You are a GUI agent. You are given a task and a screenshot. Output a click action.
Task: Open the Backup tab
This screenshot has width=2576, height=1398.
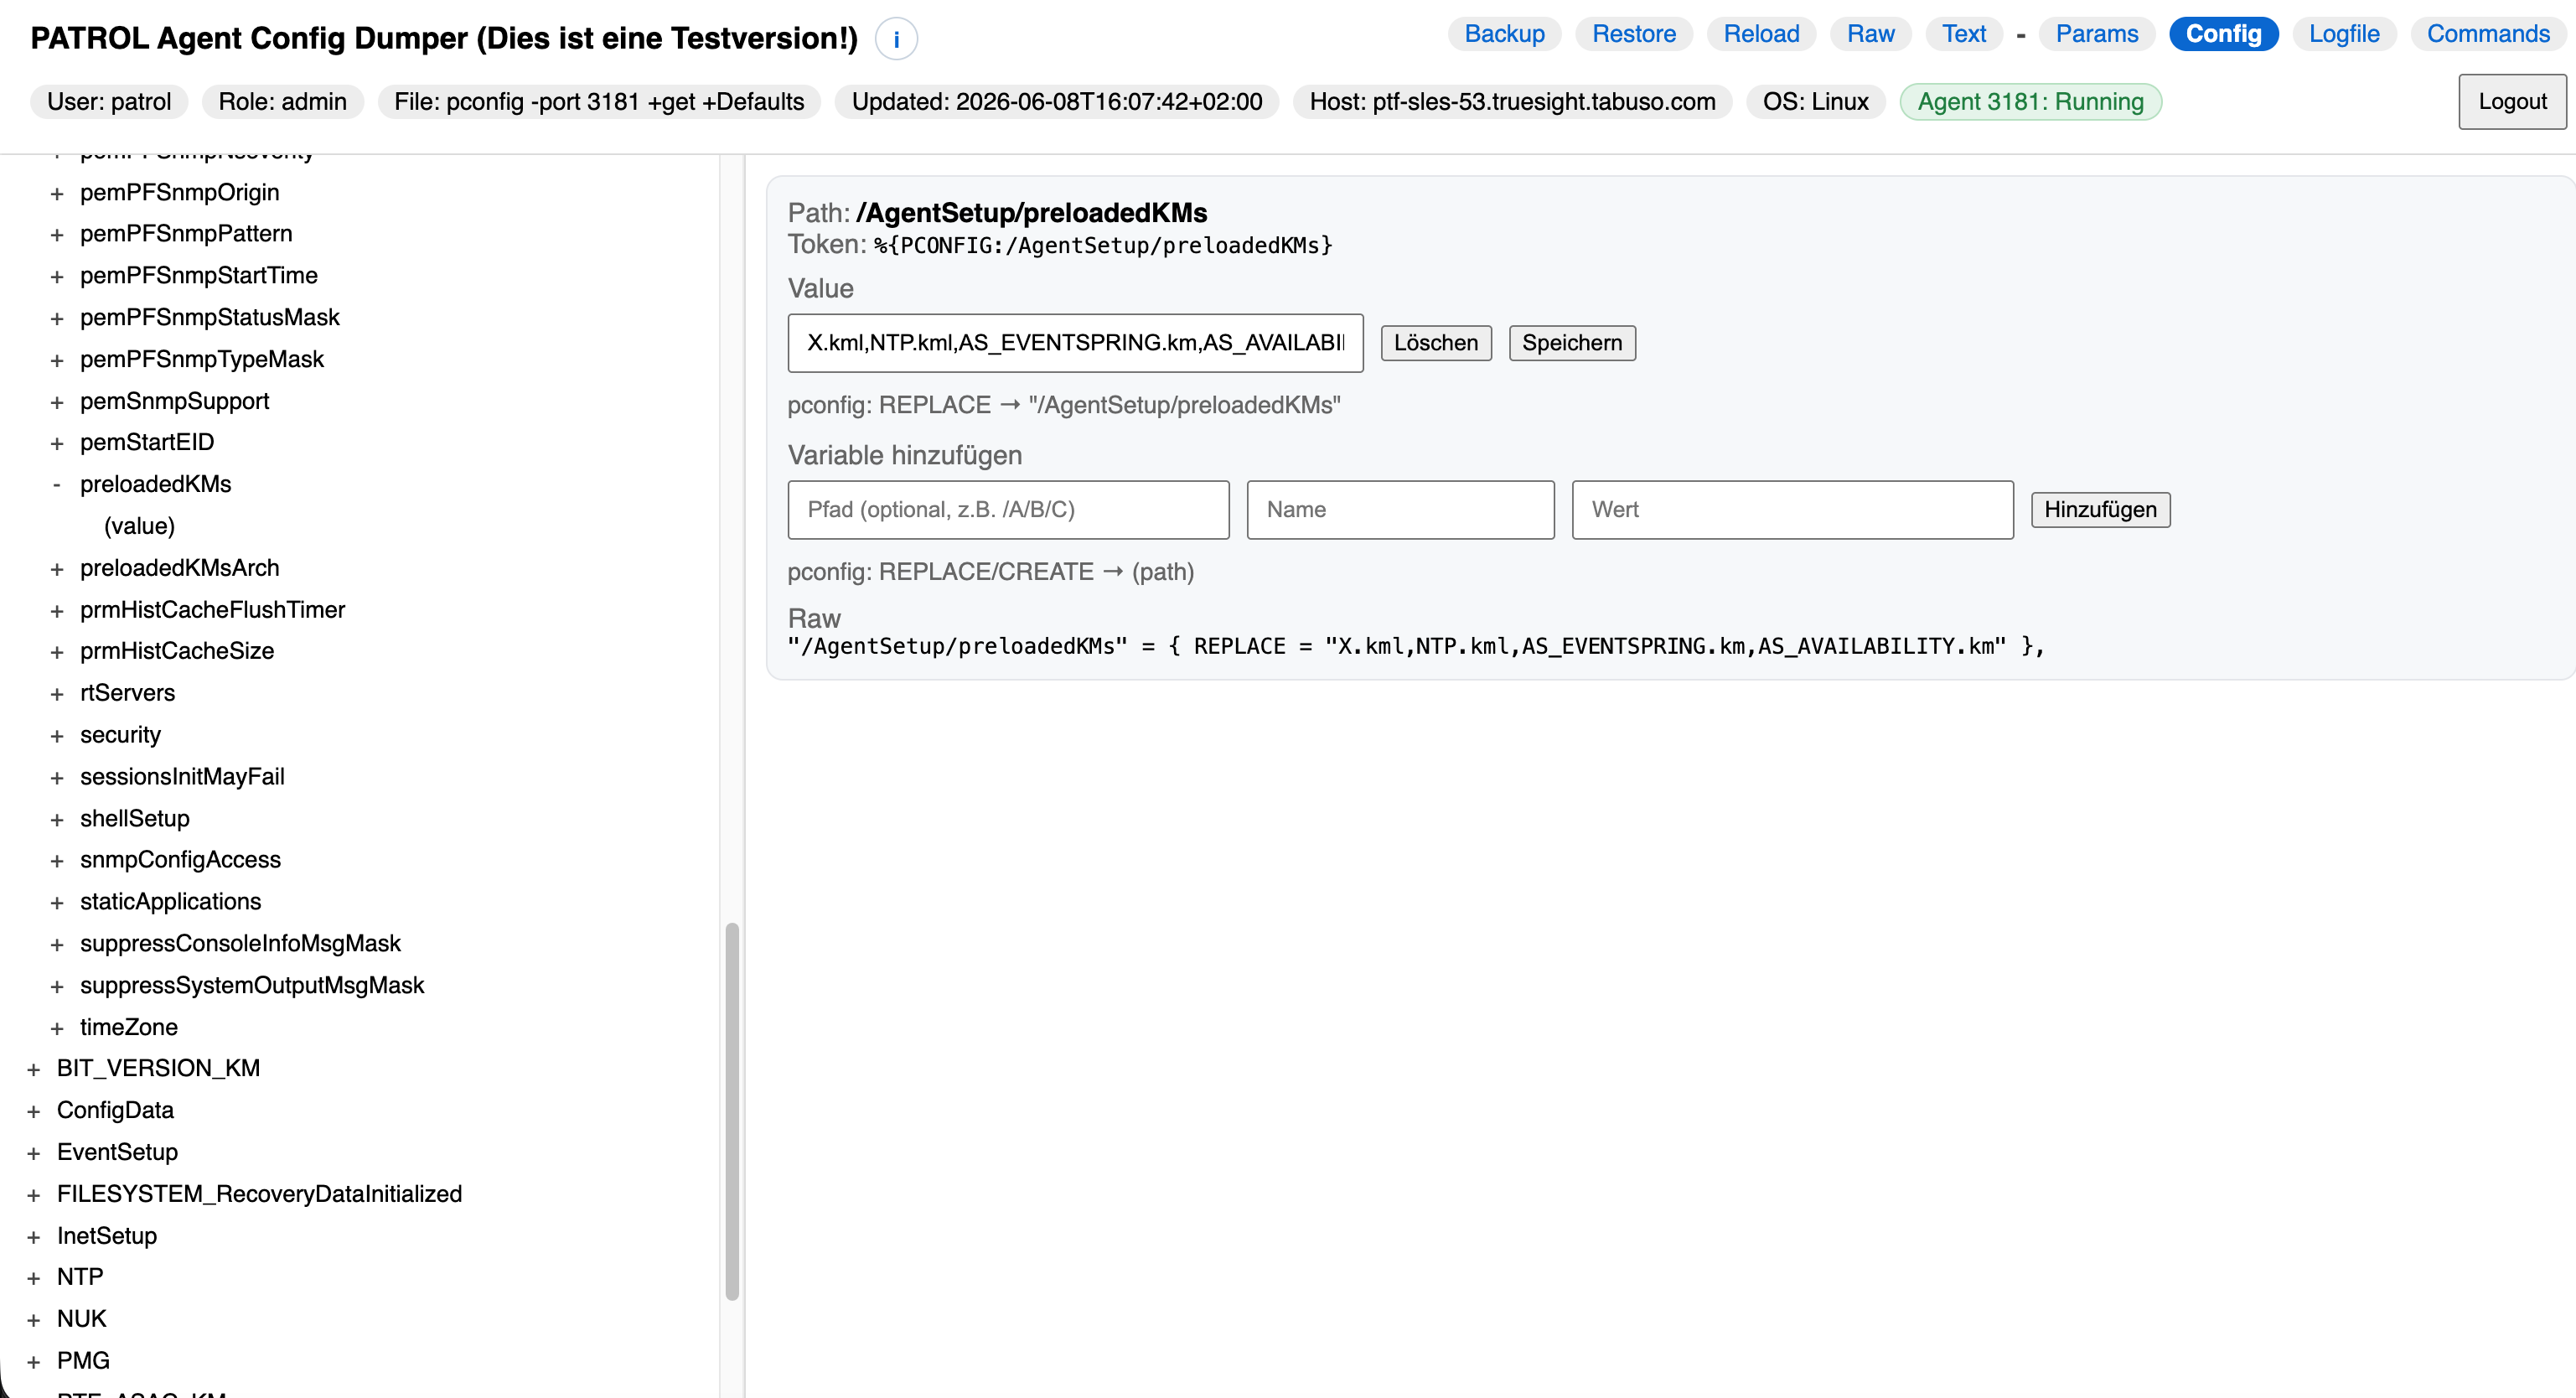(1504, 34)
